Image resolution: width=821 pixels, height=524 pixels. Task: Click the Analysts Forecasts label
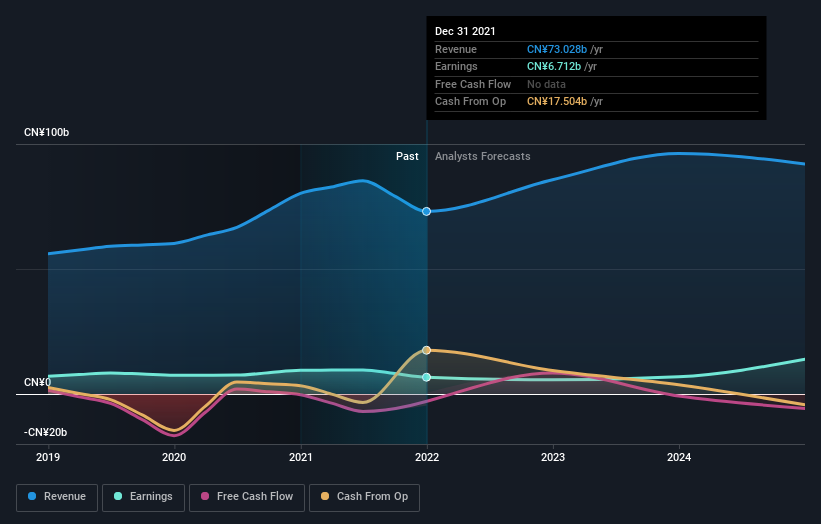click(482, 157)
